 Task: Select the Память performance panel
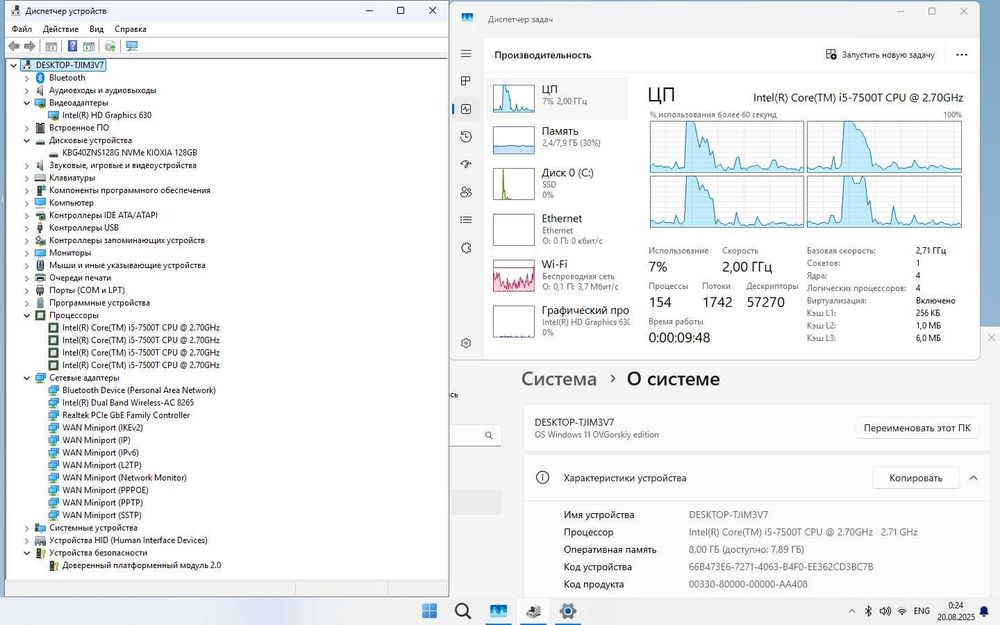pos(557,140)
